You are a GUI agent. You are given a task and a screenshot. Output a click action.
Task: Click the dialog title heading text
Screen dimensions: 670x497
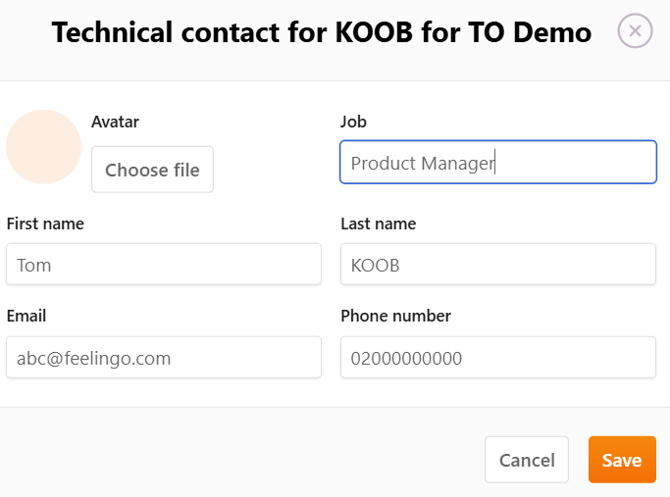[x=321, y=33]
